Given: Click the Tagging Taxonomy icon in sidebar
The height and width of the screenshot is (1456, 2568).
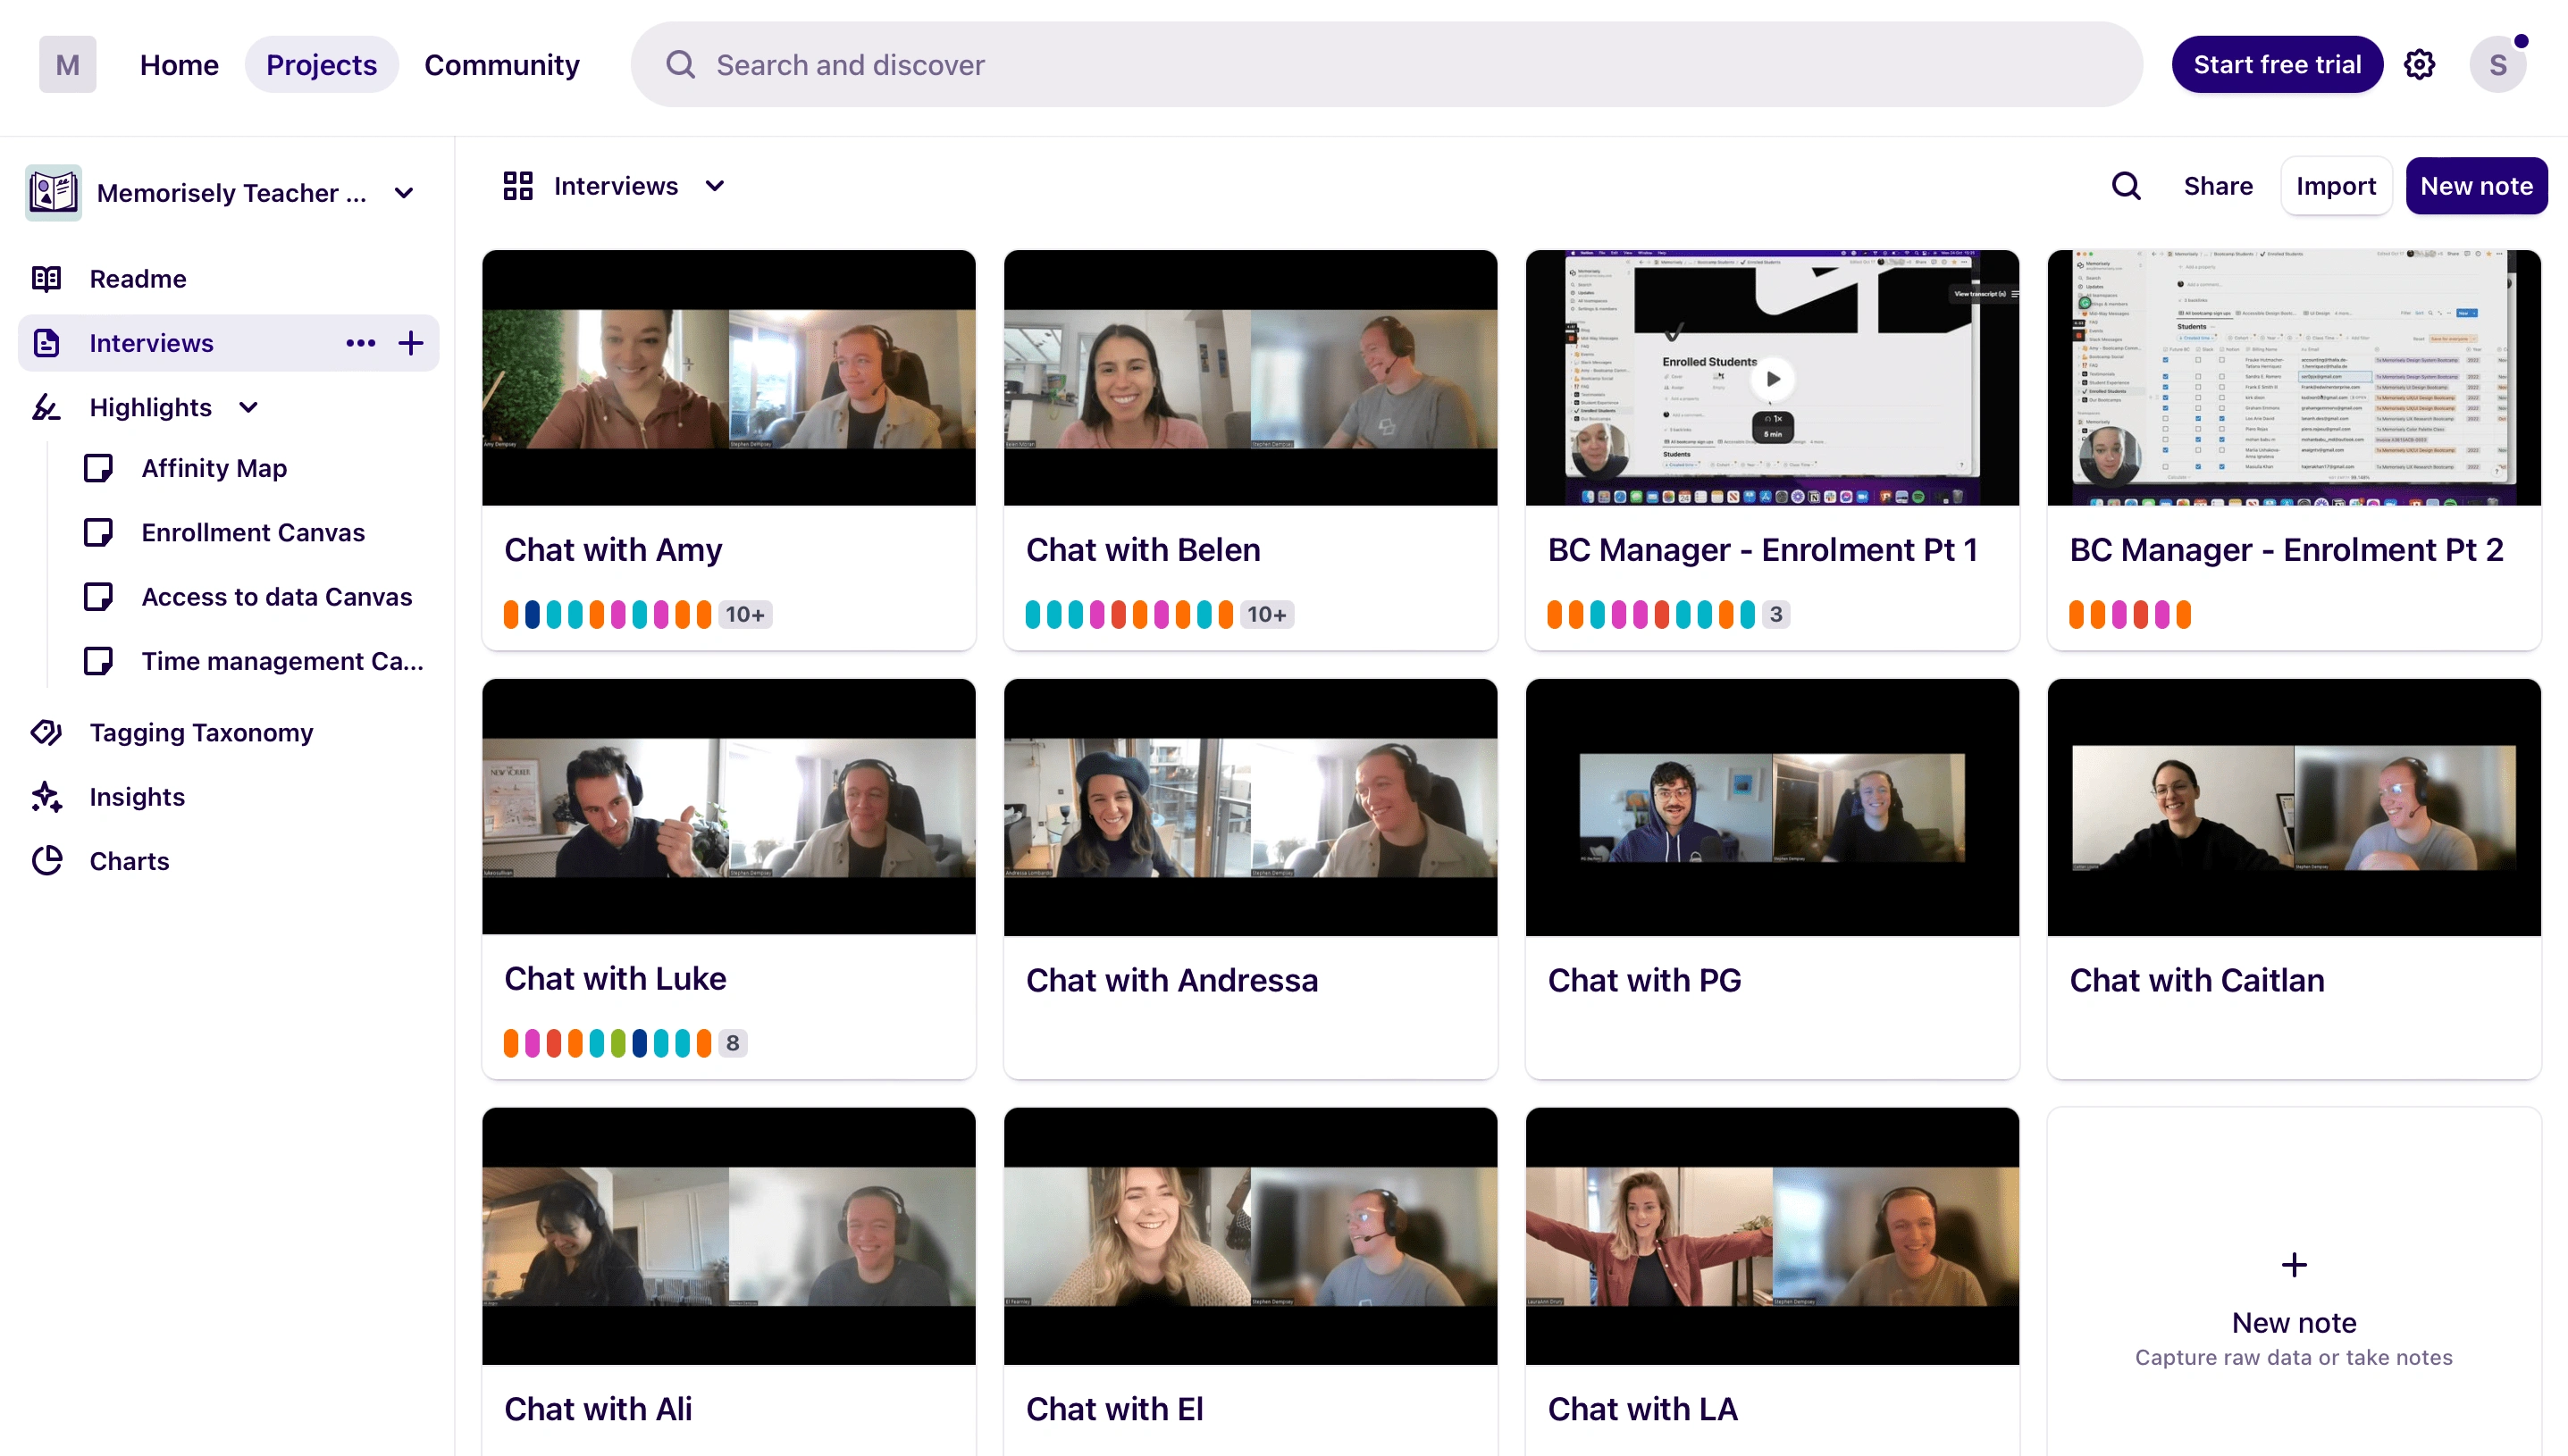Looking at the screenshot, I should pos(47,732).
